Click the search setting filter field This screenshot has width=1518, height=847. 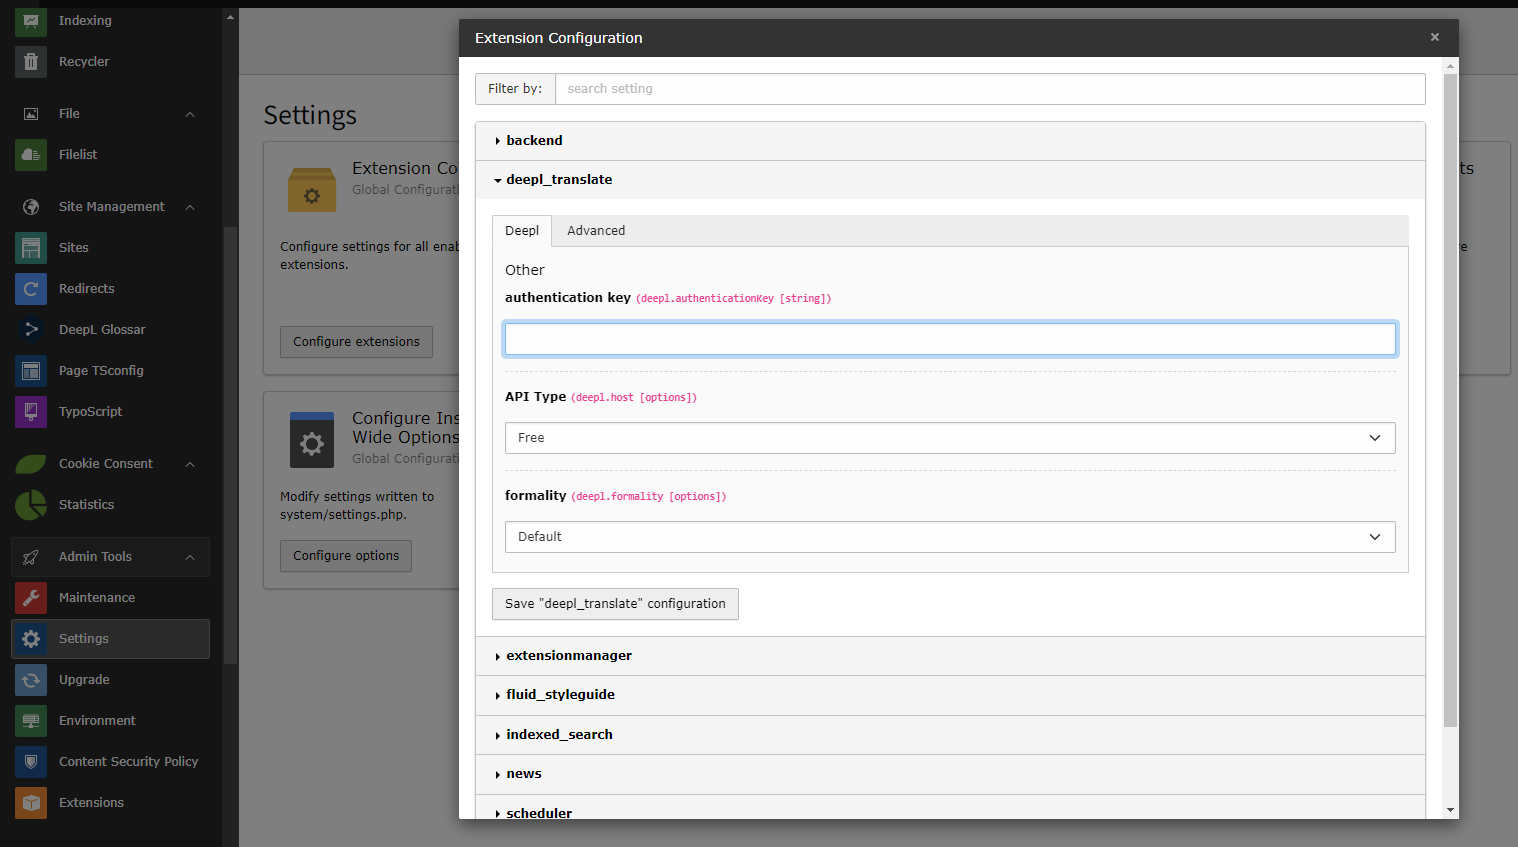click(x=990, y=89)
